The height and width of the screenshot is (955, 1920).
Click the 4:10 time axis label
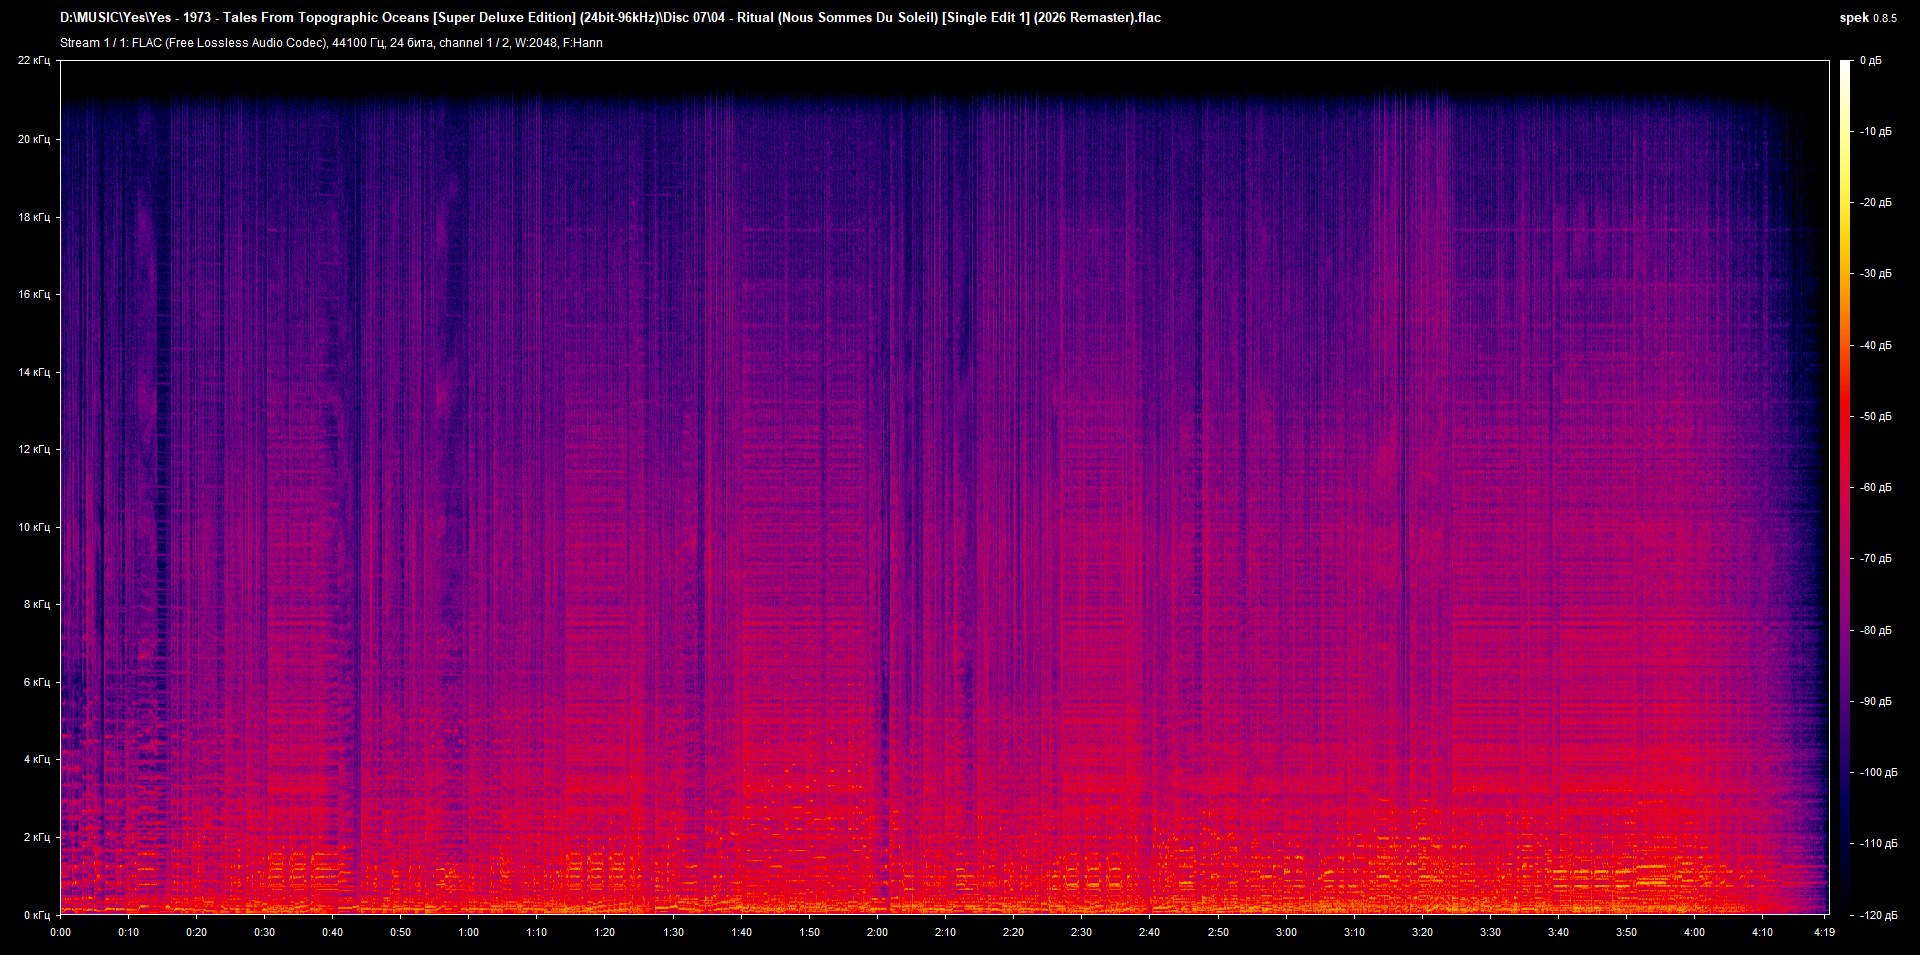coord(1762,932)
